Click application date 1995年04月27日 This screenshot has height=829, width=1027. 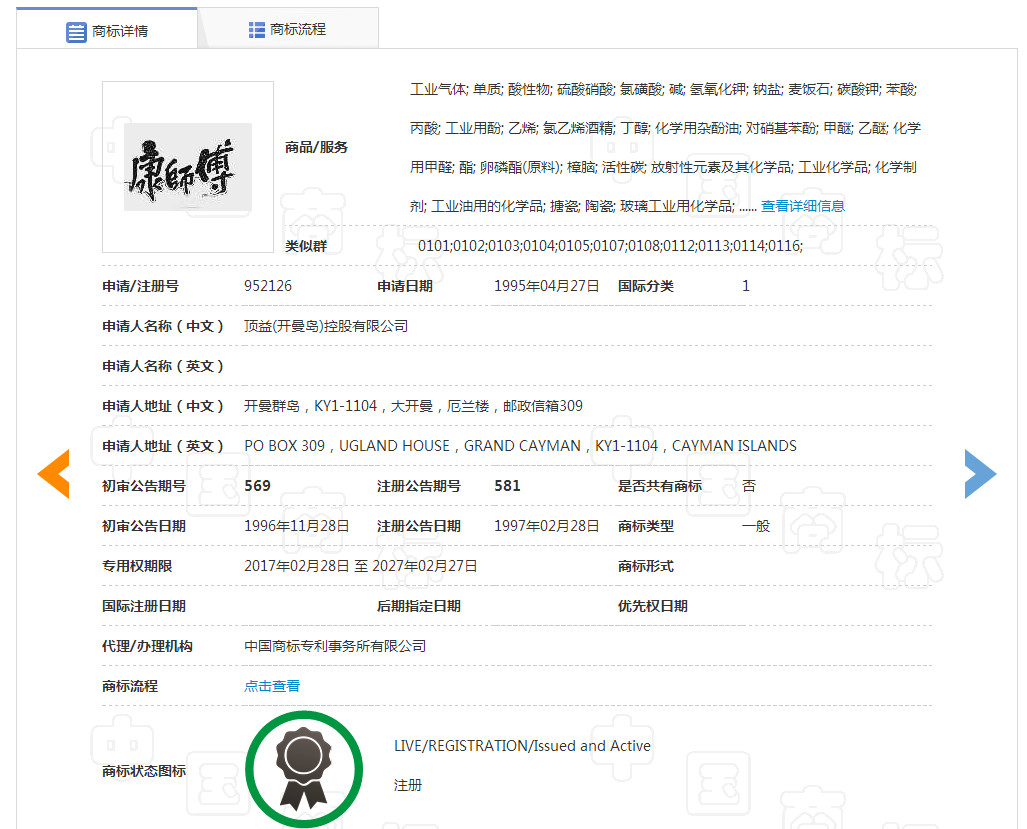546,286
